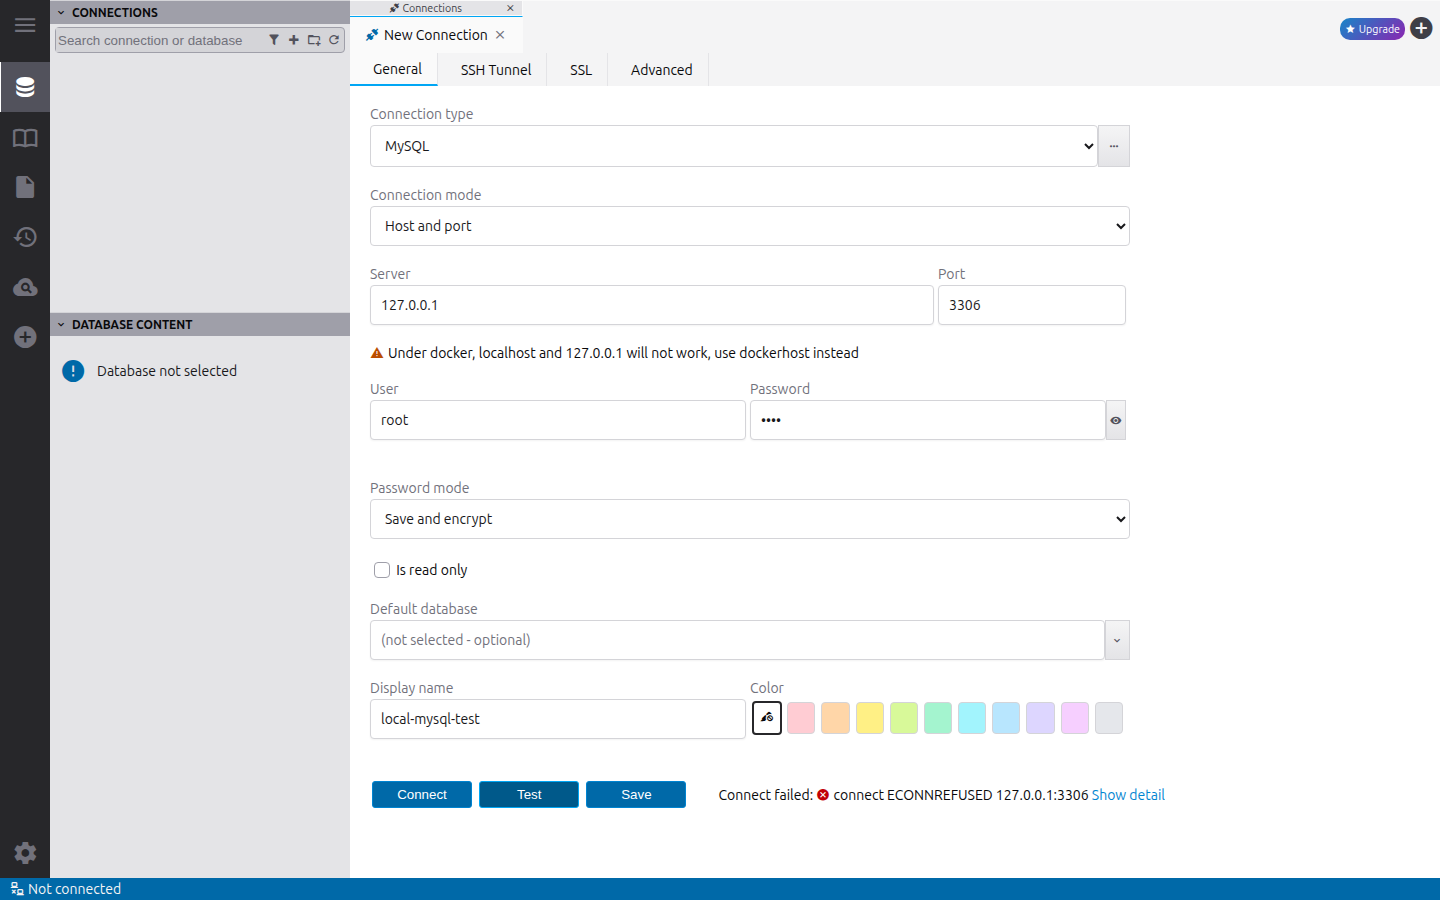
Task: Click the filter funnel icon in connections search
Action: pos(274,40)
